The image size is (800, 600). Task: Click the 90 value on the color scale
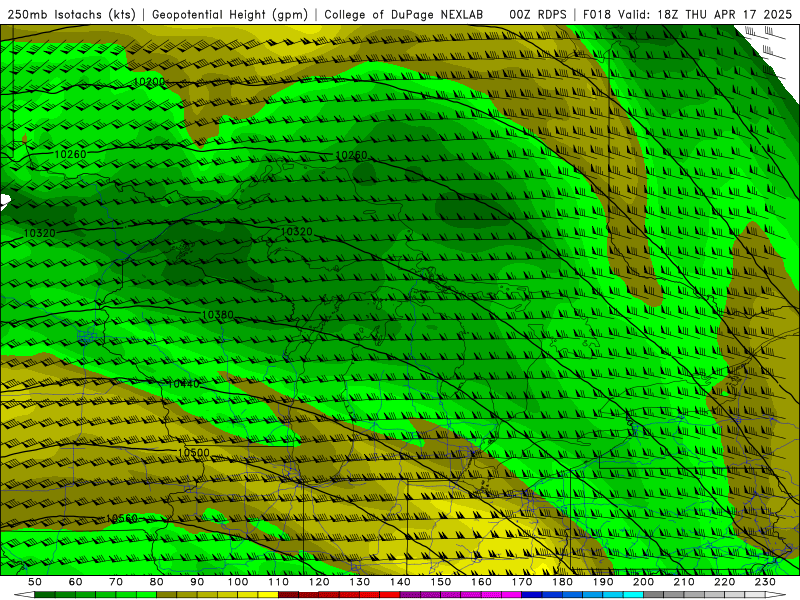point(197,582)
